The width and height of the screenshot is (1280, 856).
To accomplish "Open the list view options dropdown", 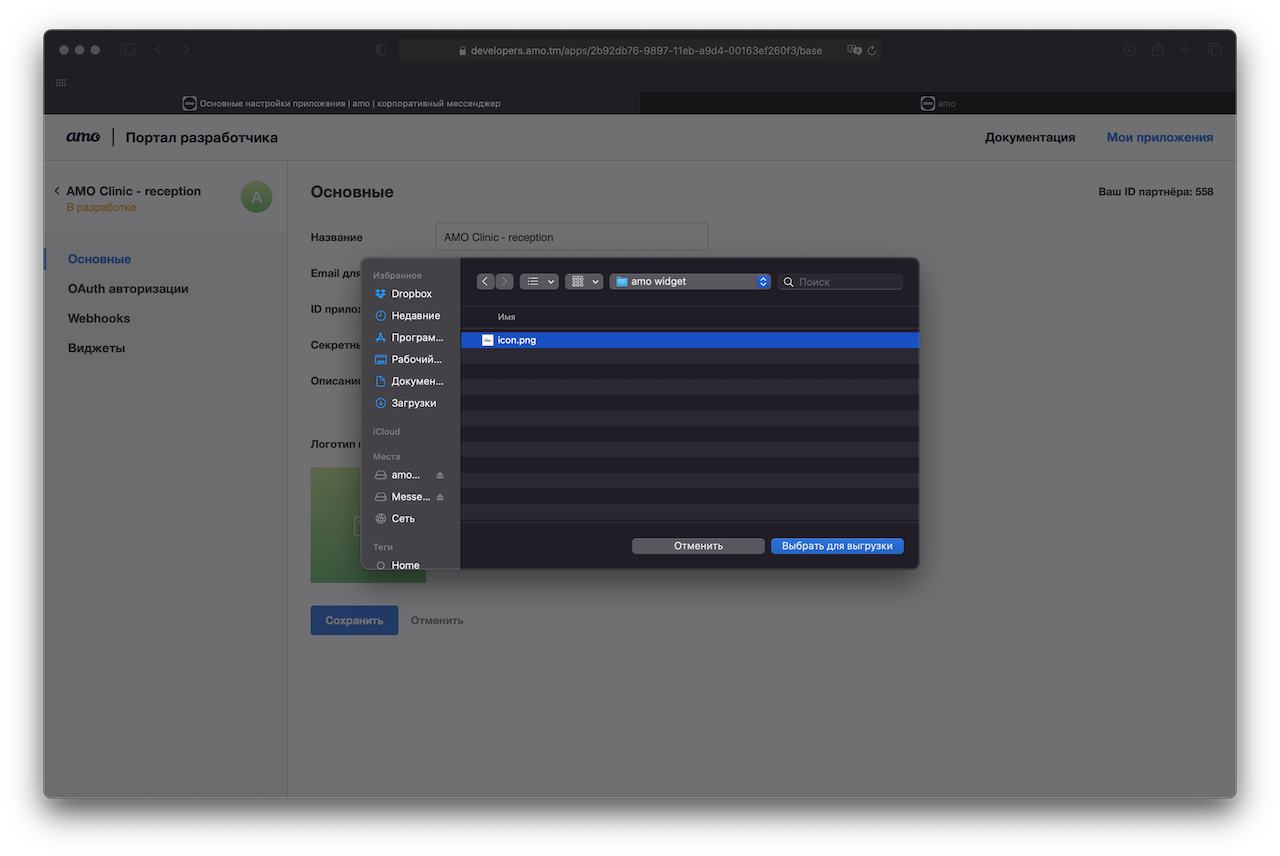I will 539,282.
